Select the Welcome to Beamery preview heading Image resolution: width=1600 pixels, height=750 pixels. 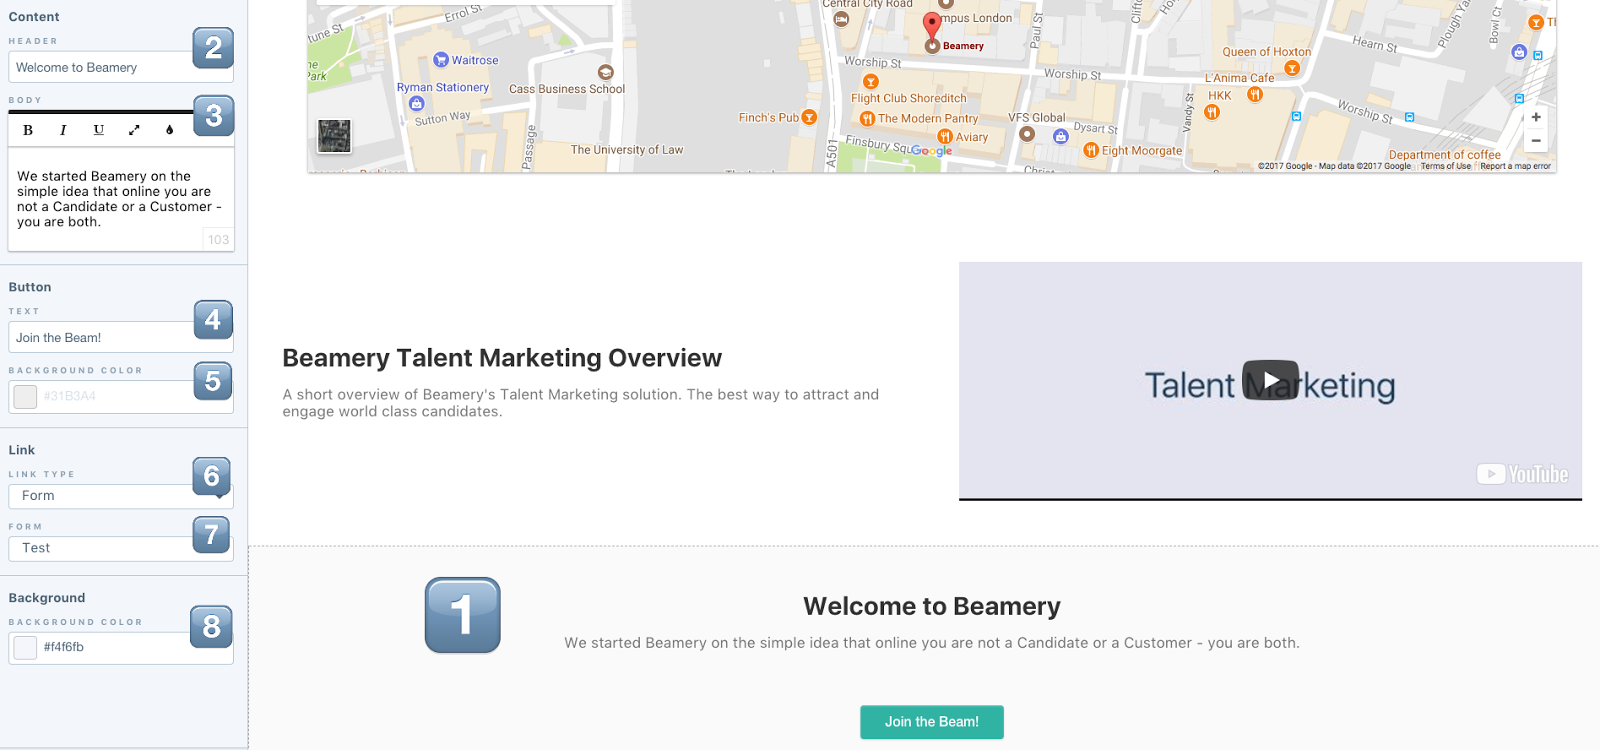point(931,606)
